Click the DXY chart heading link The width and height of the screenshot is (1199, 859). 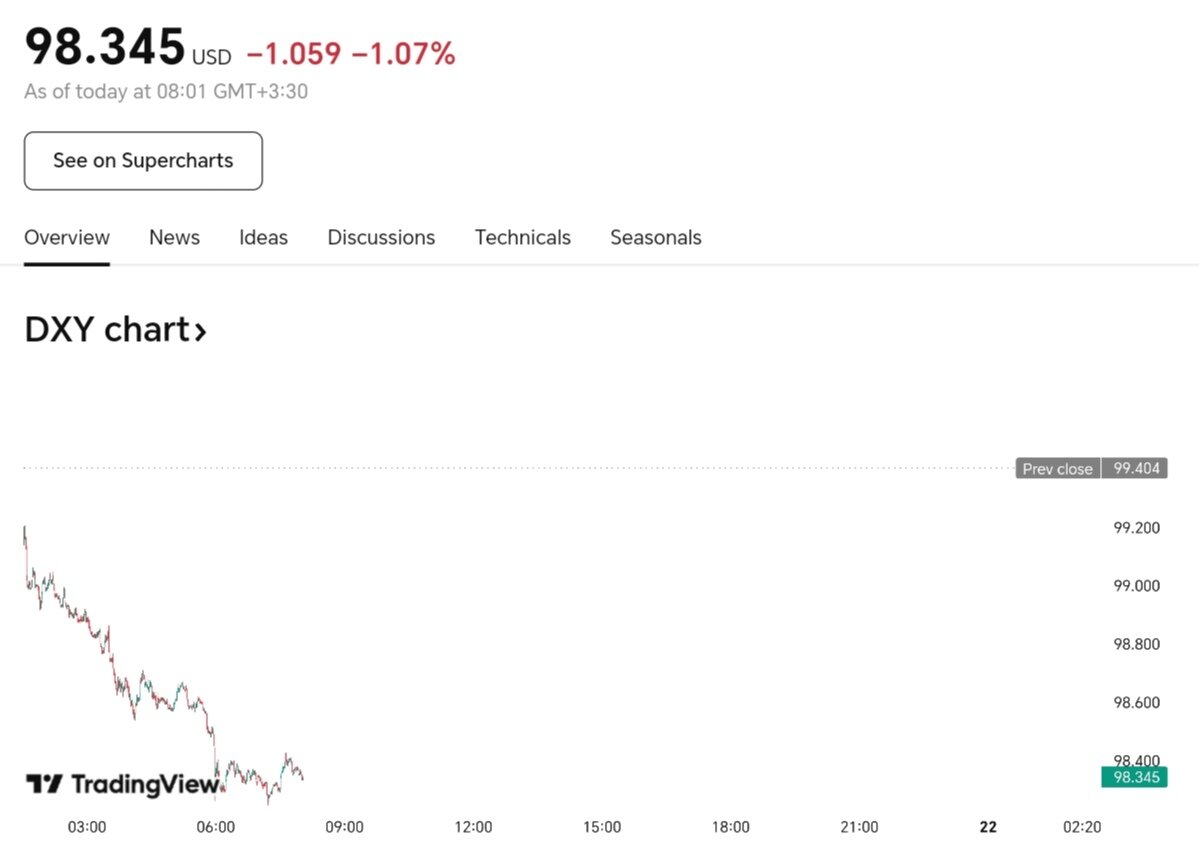pyautogui.click(x=106, y=330)
